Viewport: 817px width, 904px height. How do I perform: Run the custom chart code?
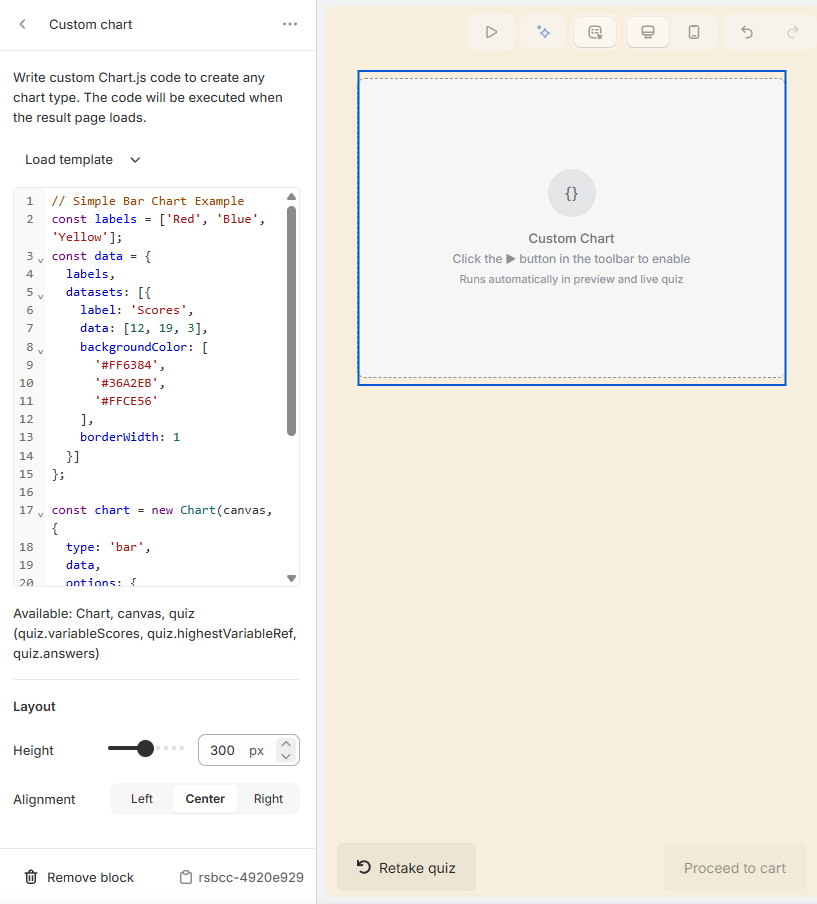coord(491,31)
